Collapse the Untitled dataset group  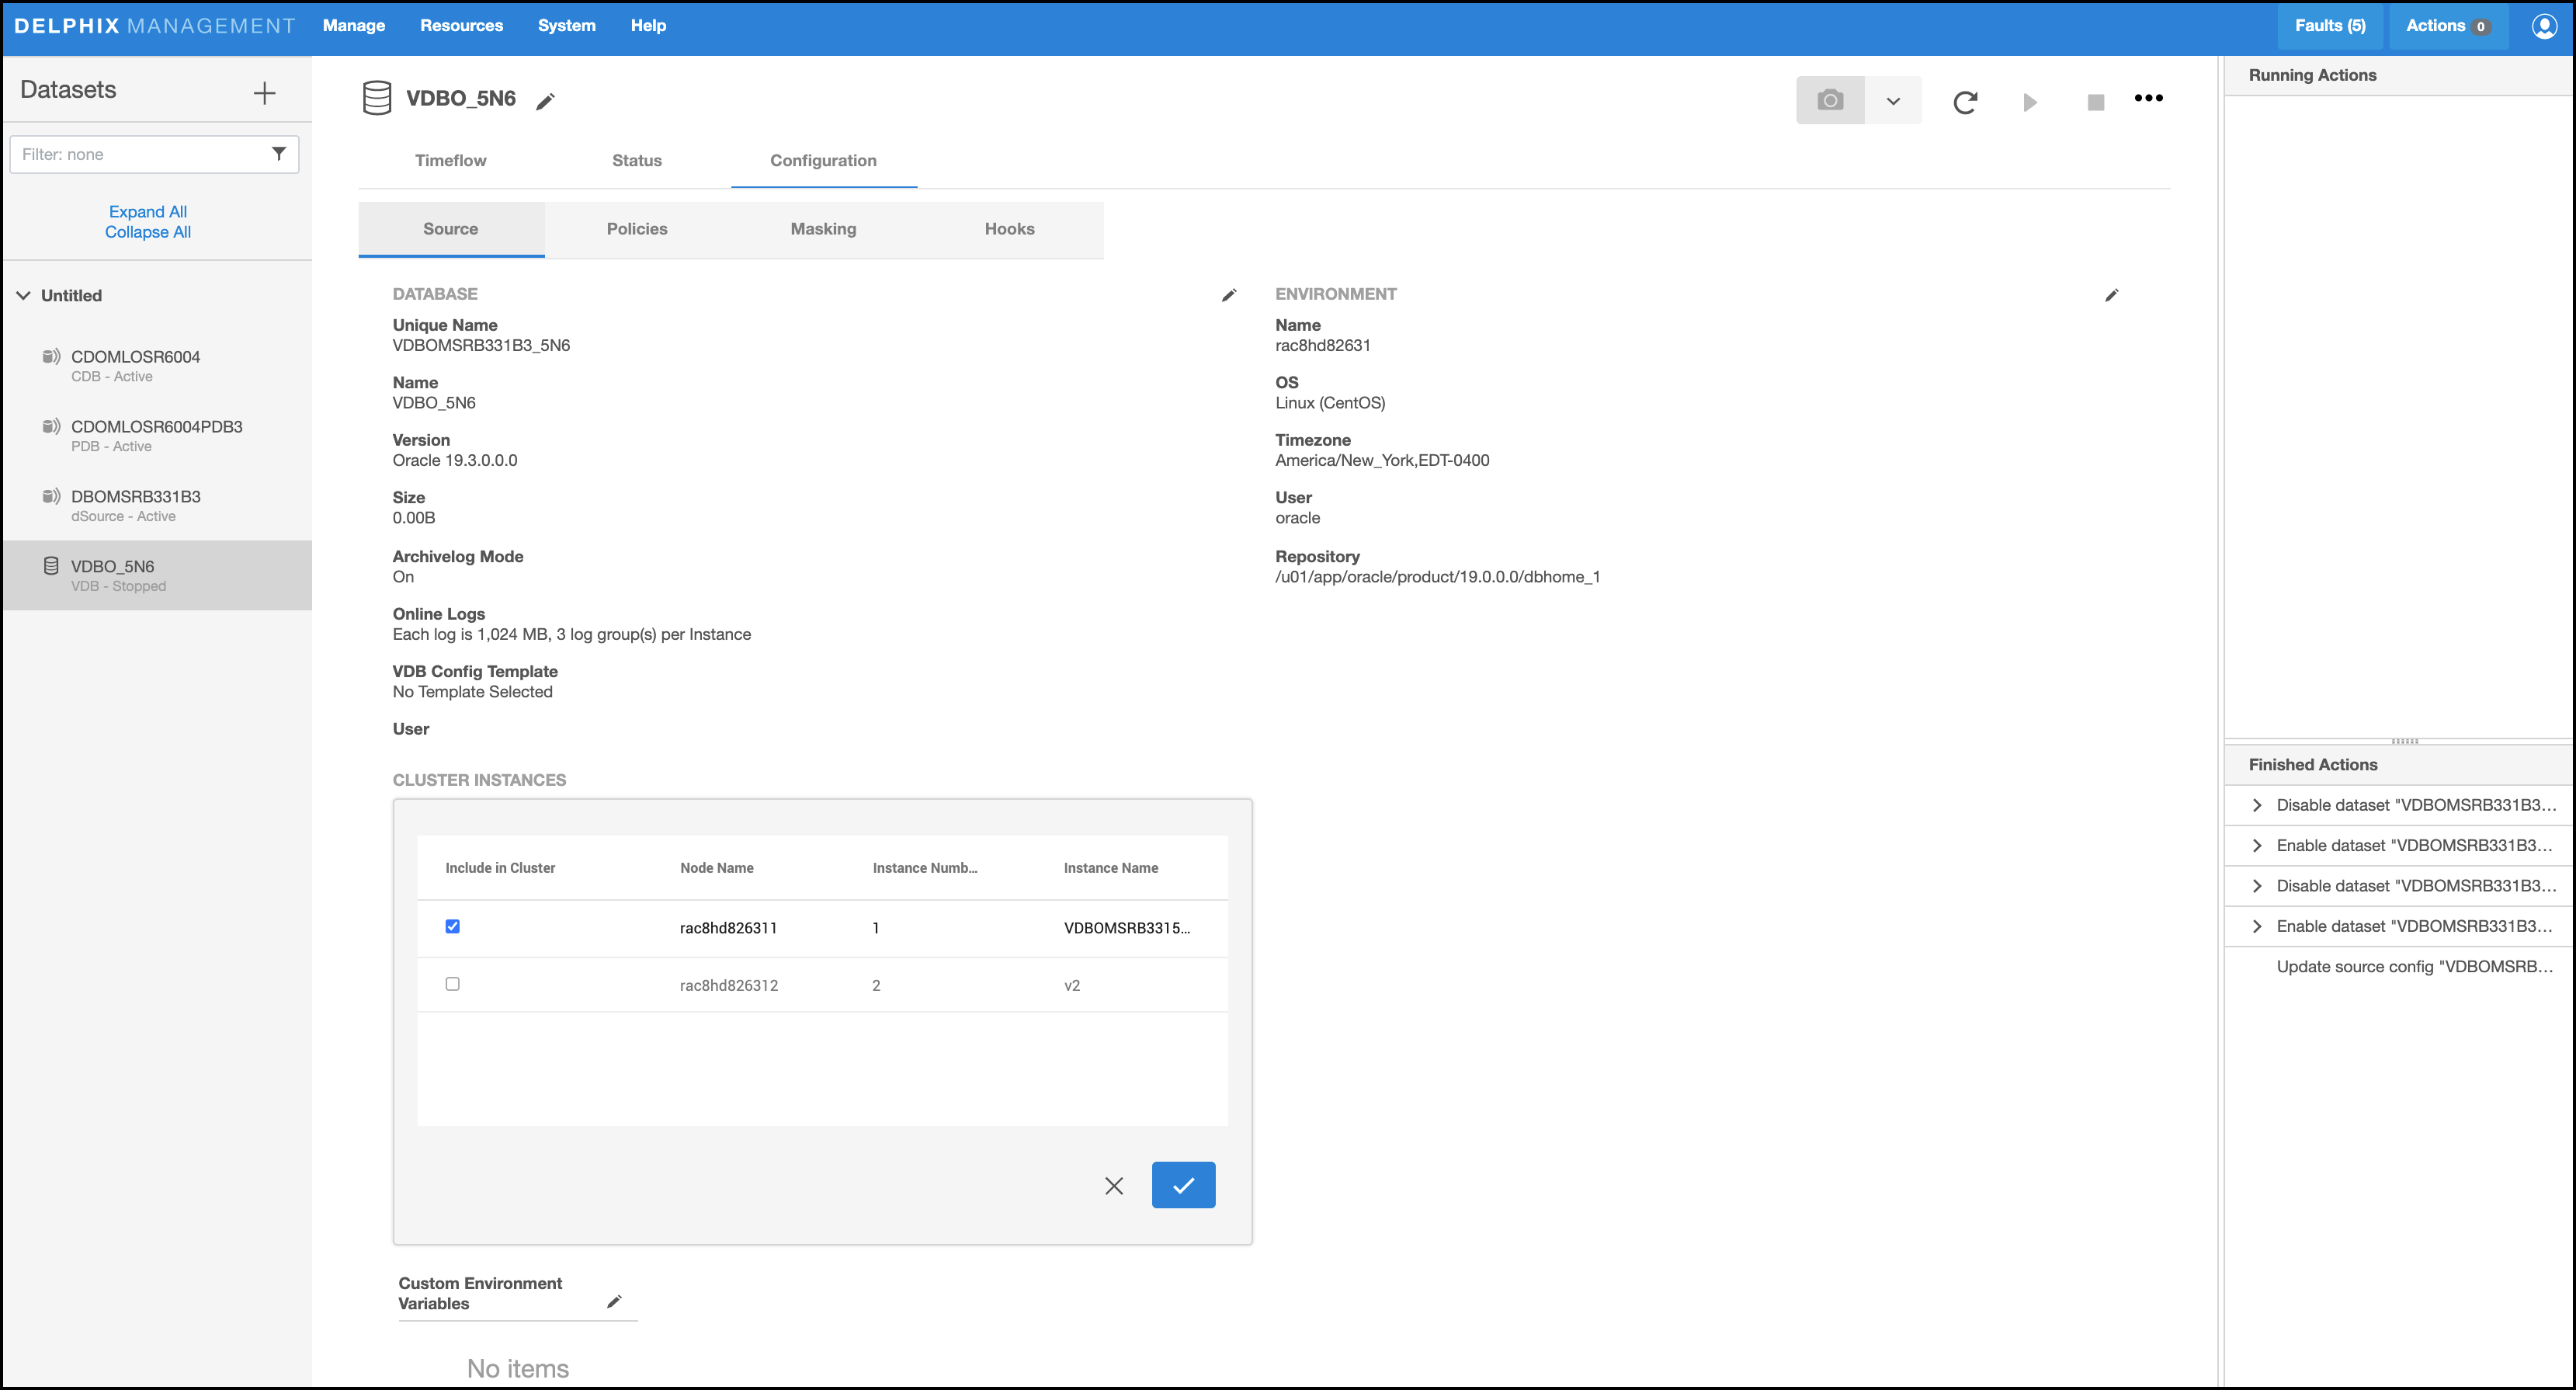[x=24, y=295]
